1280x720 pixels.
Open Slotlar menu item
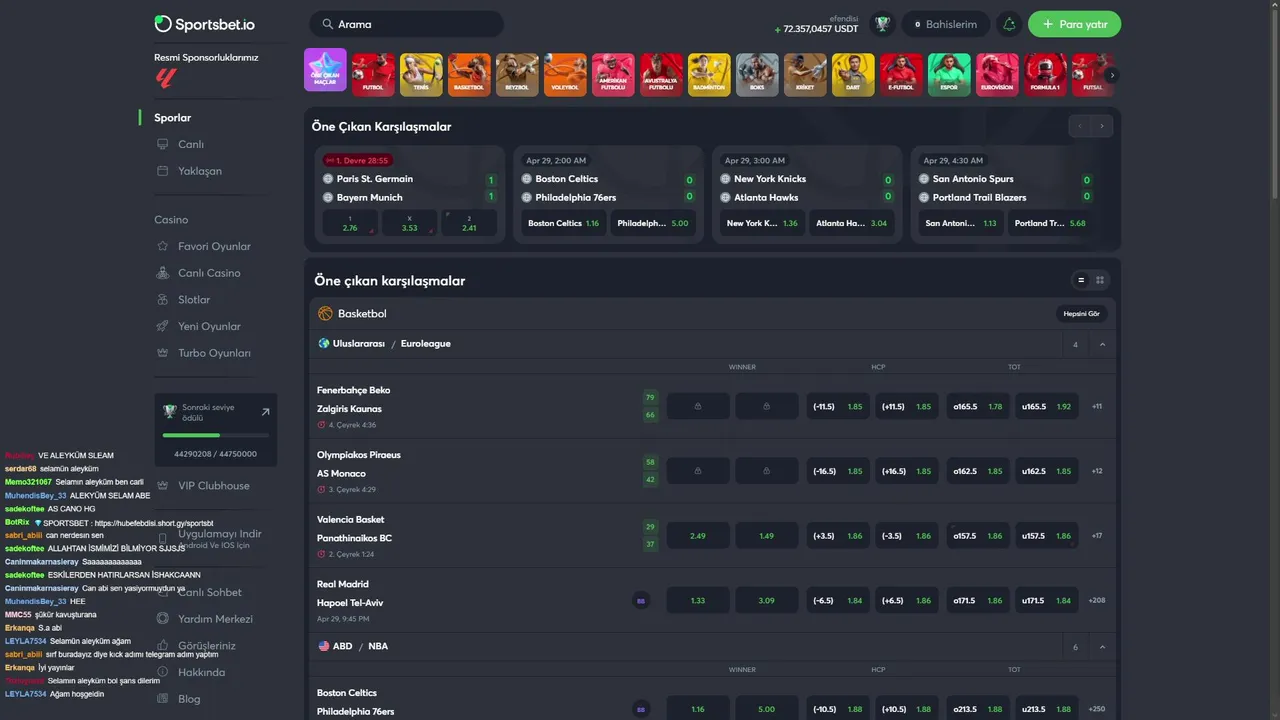pyautogui.click(x=194, y=300)
